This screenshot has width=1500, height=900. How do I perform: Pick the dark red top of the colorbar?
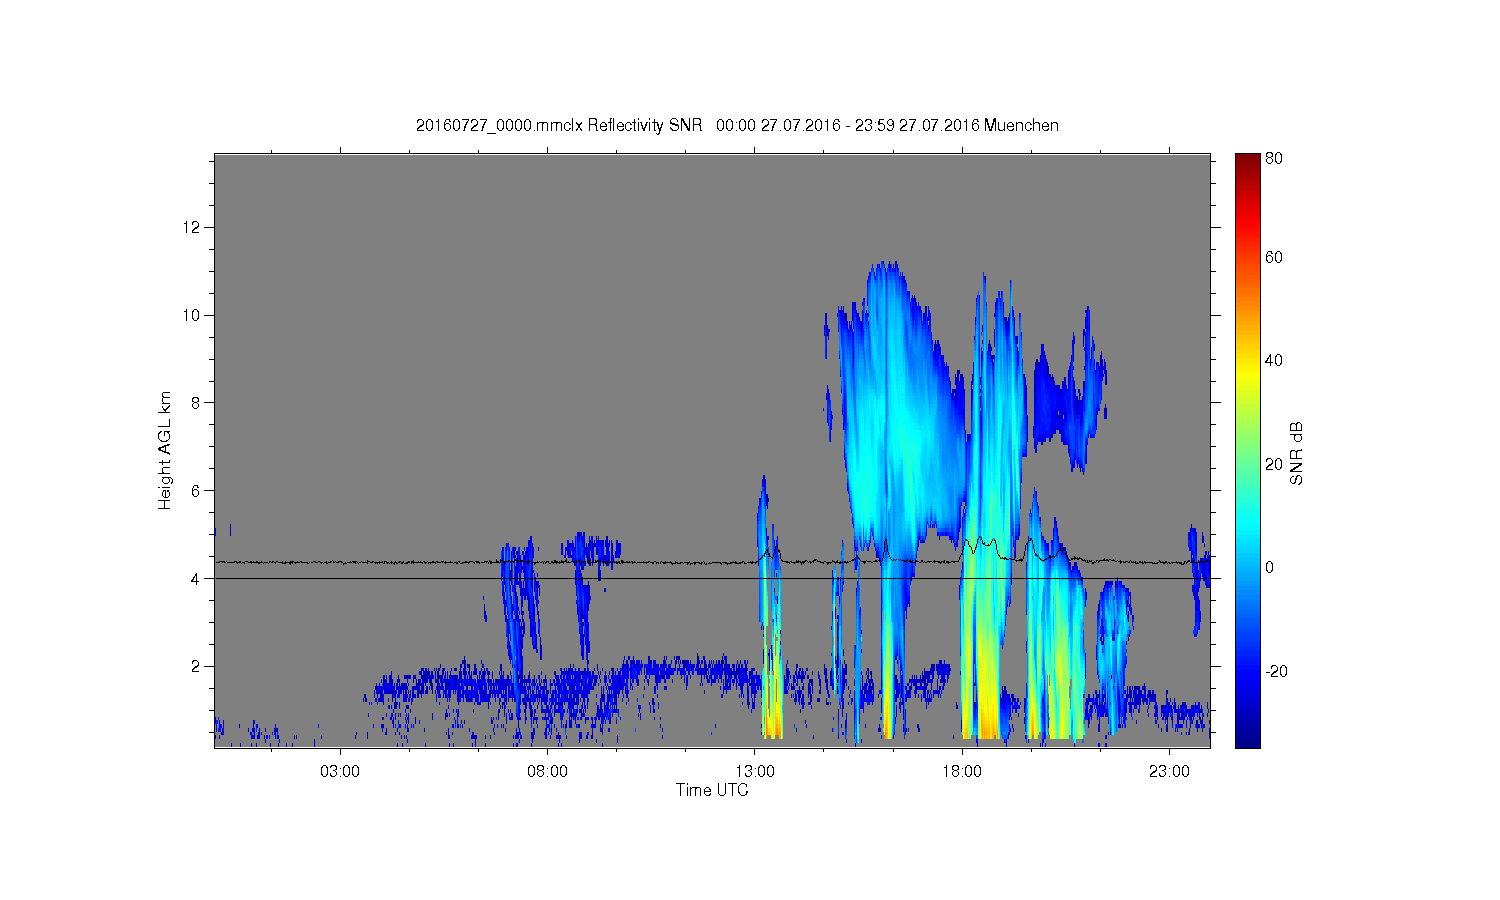click(x=1247, y=160)
